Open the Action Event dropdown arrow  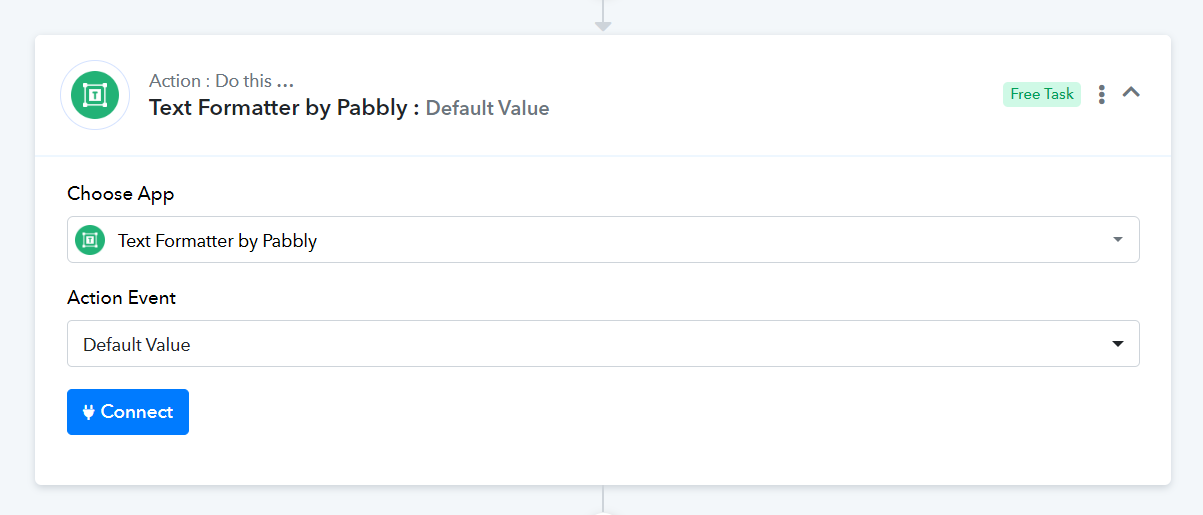(1118, 344)
